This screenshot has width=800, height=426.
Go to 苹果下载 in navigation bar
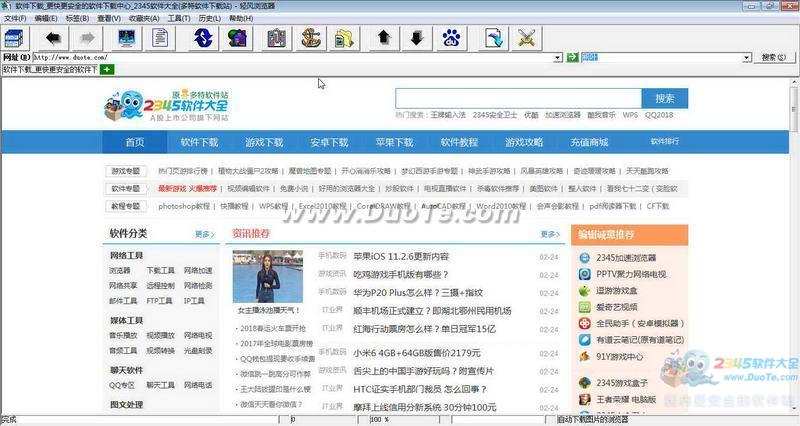click(394, 142)
